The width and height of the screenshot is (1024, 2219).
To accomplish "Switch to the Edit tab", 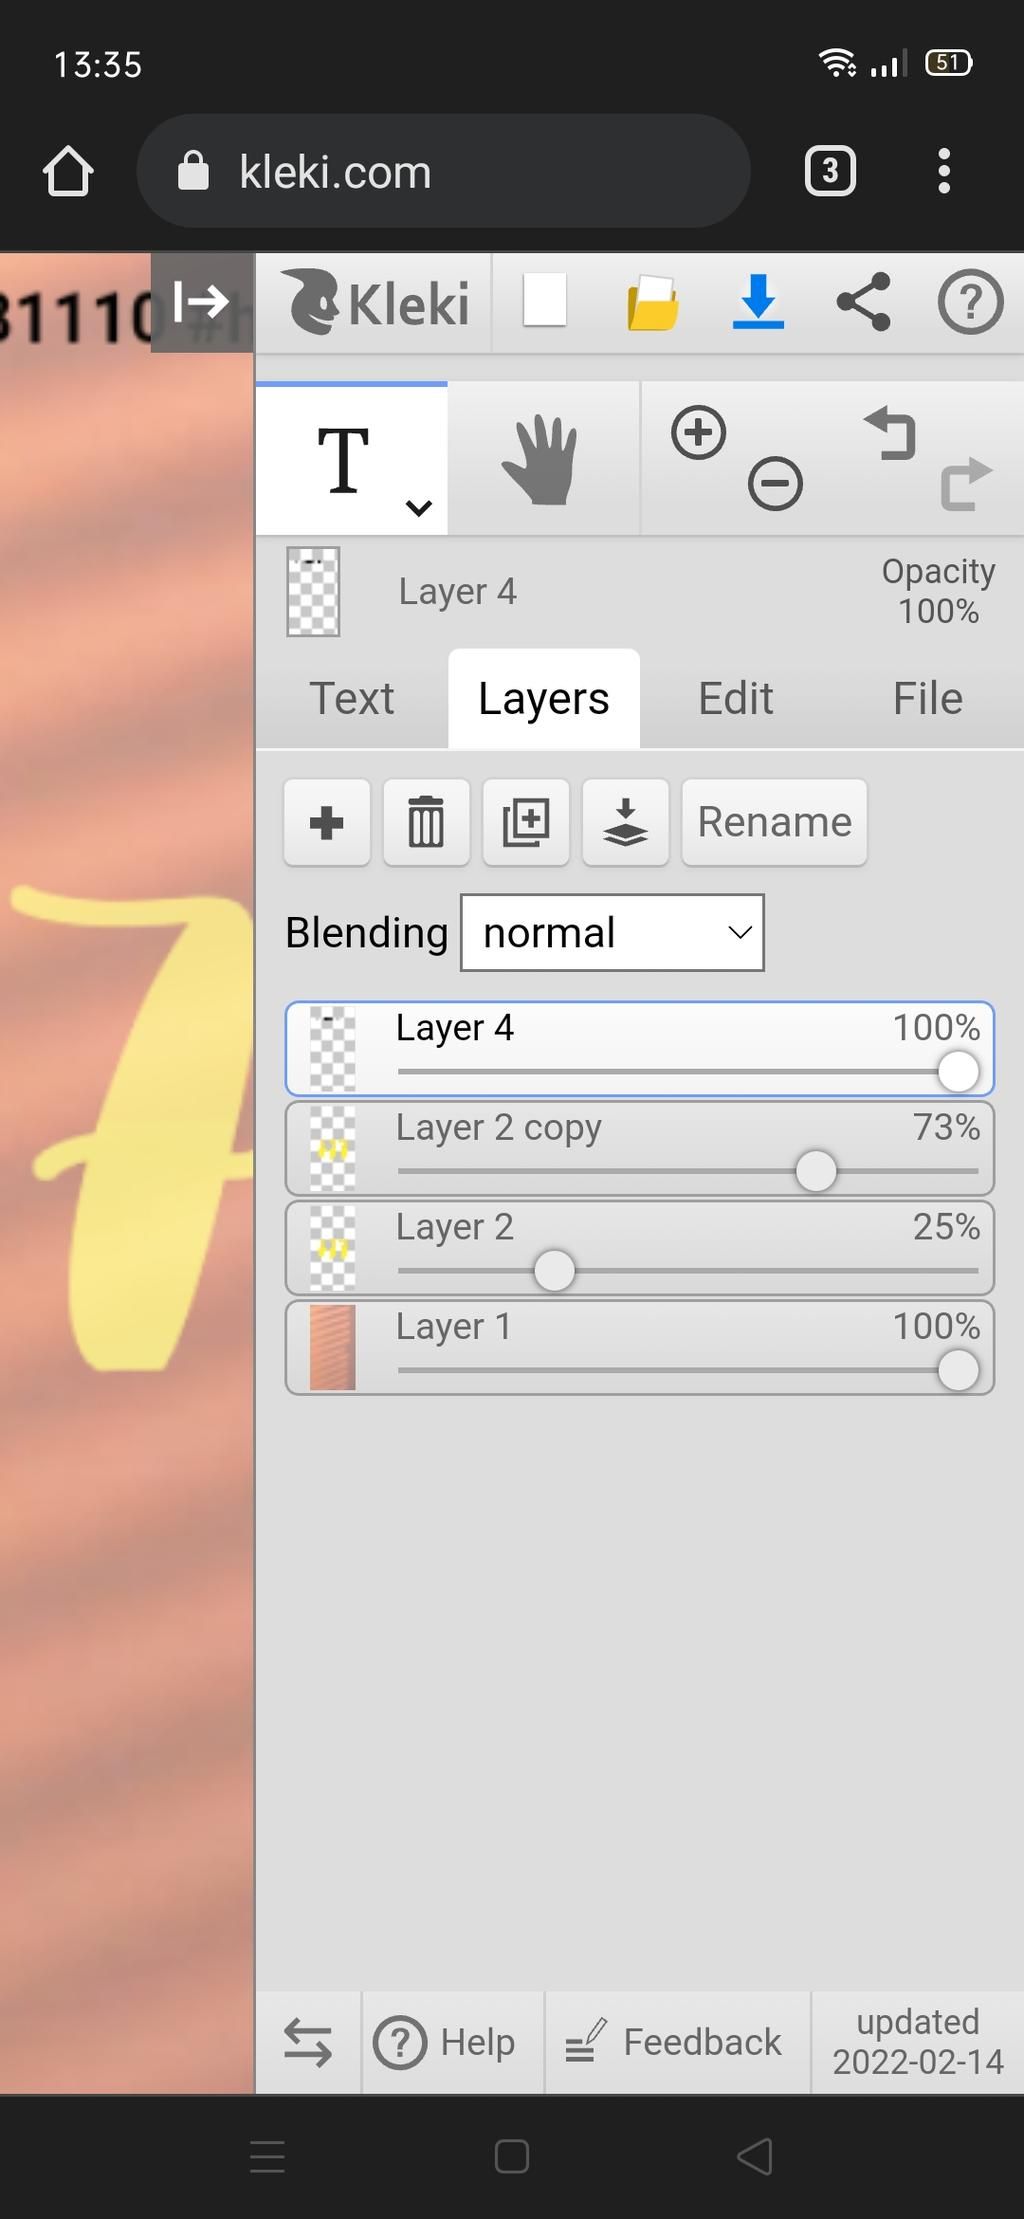I will click(736, 698).
